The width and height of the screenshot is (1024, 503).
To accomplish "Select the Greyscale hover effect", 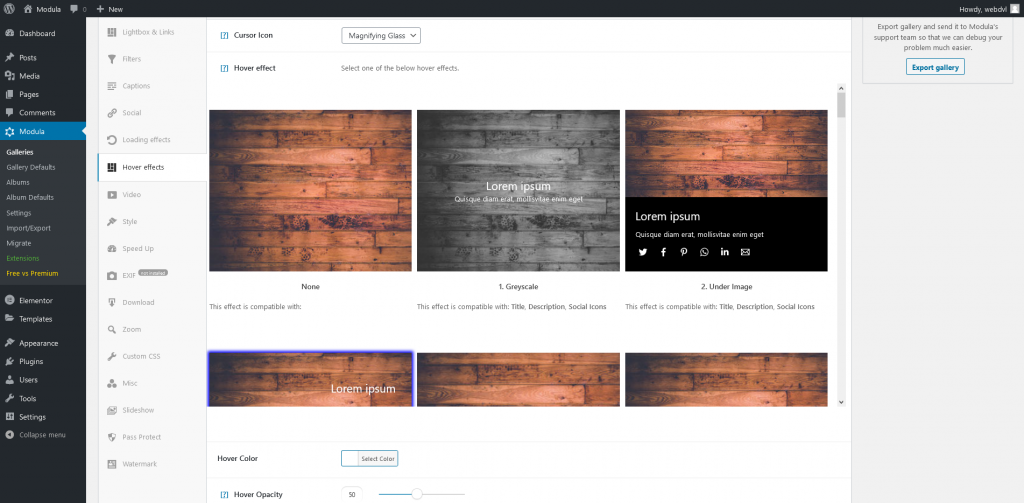I will coord(518,190).
